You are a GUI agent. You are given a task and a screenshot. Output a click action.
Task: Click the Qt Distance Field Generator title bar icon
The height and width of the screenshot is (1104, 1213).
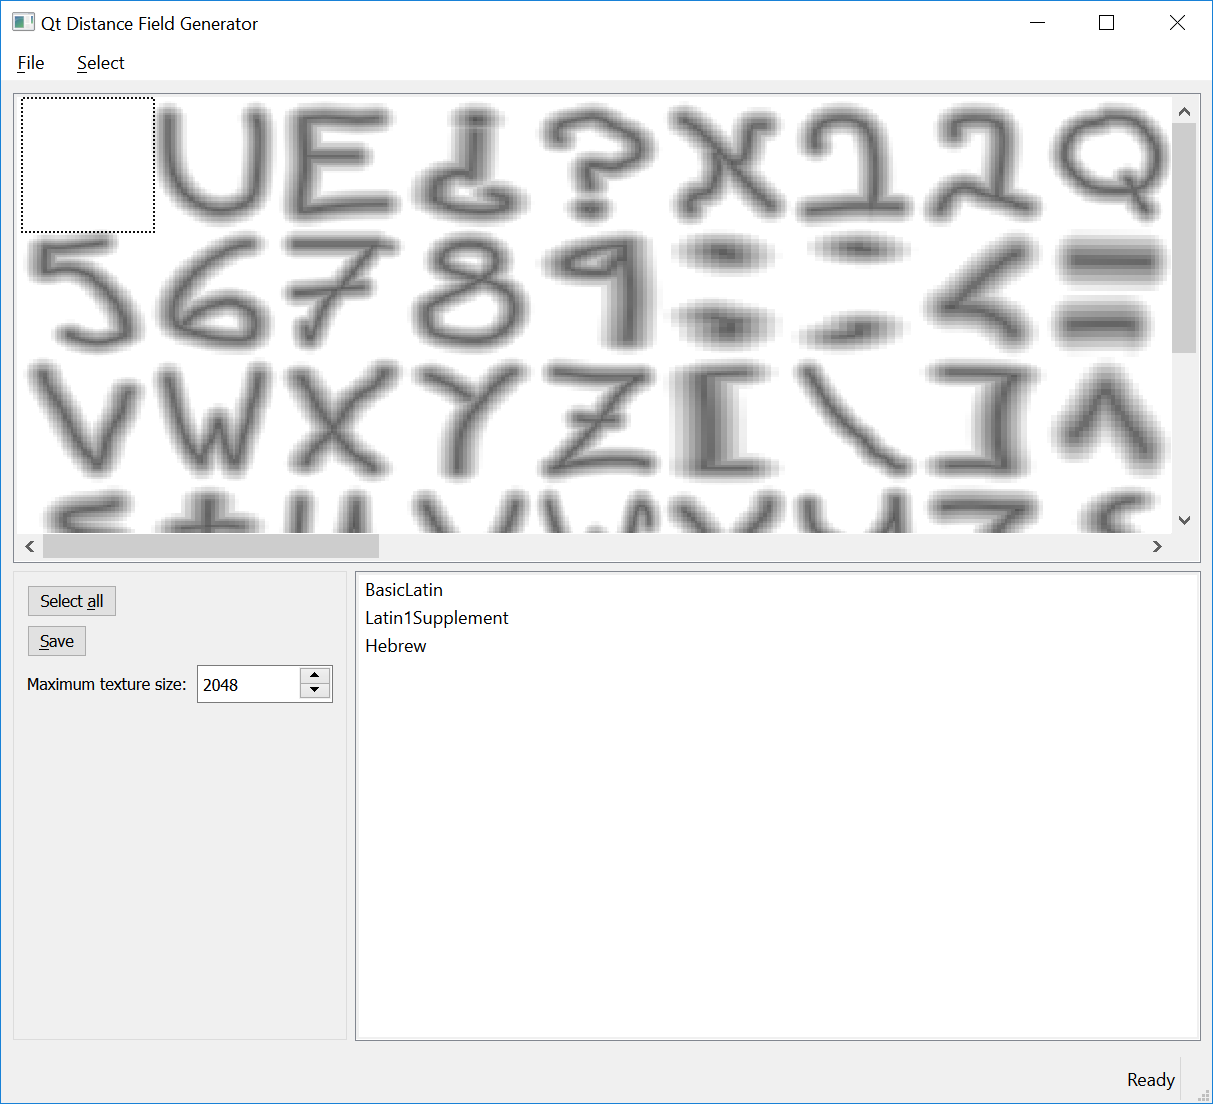[x=22, y=21]
